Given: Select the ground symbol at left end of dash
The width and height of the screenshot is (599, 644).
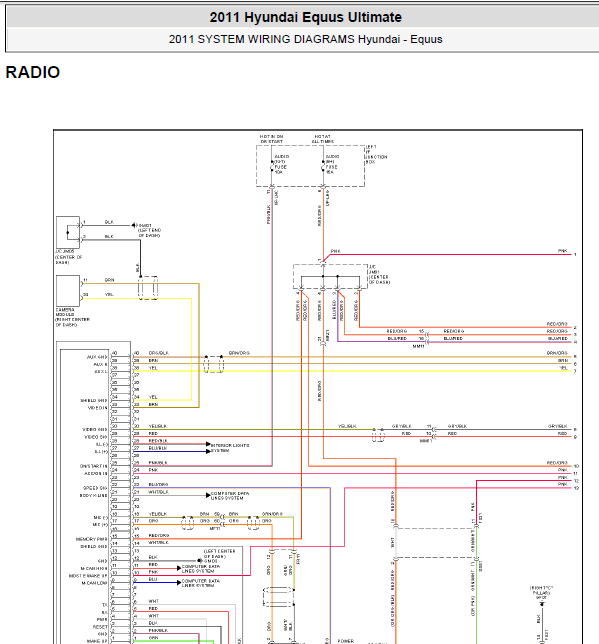Looking at the screenshot, I should [134, 225].
